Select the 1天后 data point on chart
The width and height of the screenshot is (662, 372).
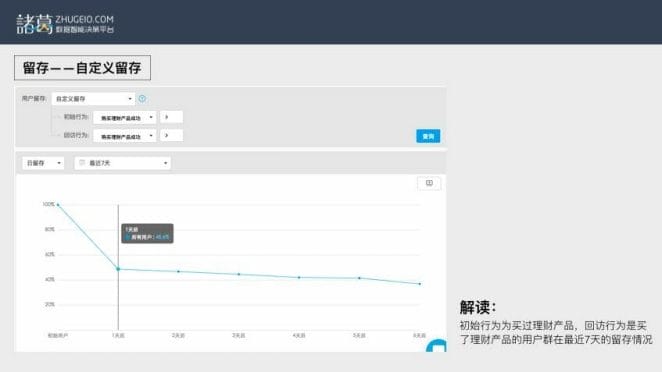[118, 269]
